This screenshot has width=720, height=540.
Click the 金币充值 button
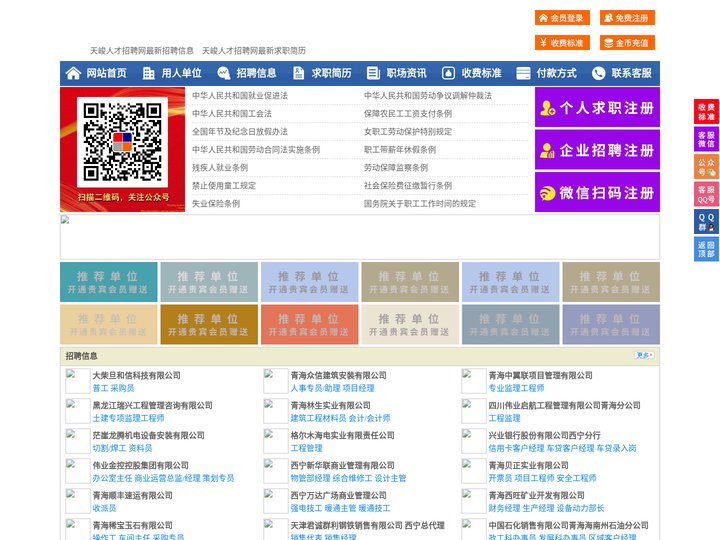tap(627, 43)
